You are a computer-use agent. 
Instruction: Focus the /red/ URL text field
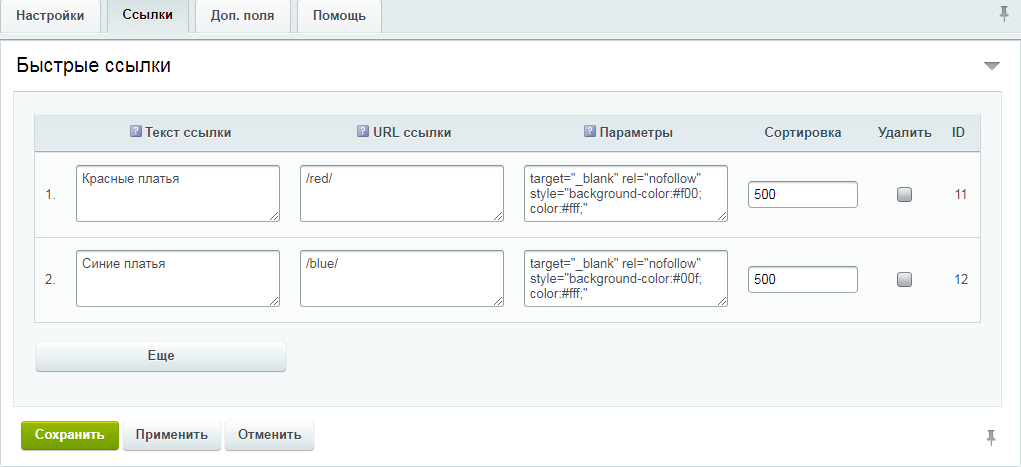point(401,193)
